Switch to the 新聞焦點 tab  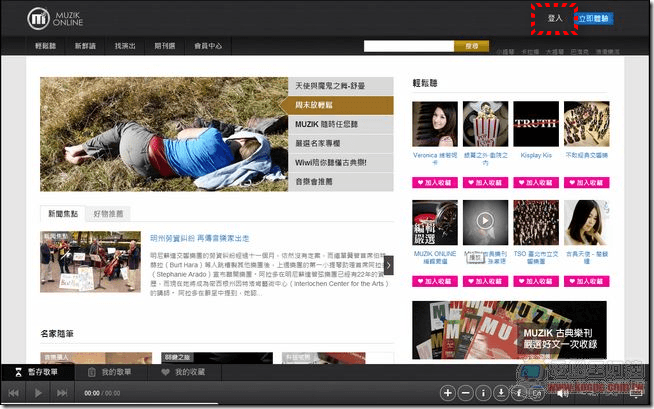pos(63,214)
